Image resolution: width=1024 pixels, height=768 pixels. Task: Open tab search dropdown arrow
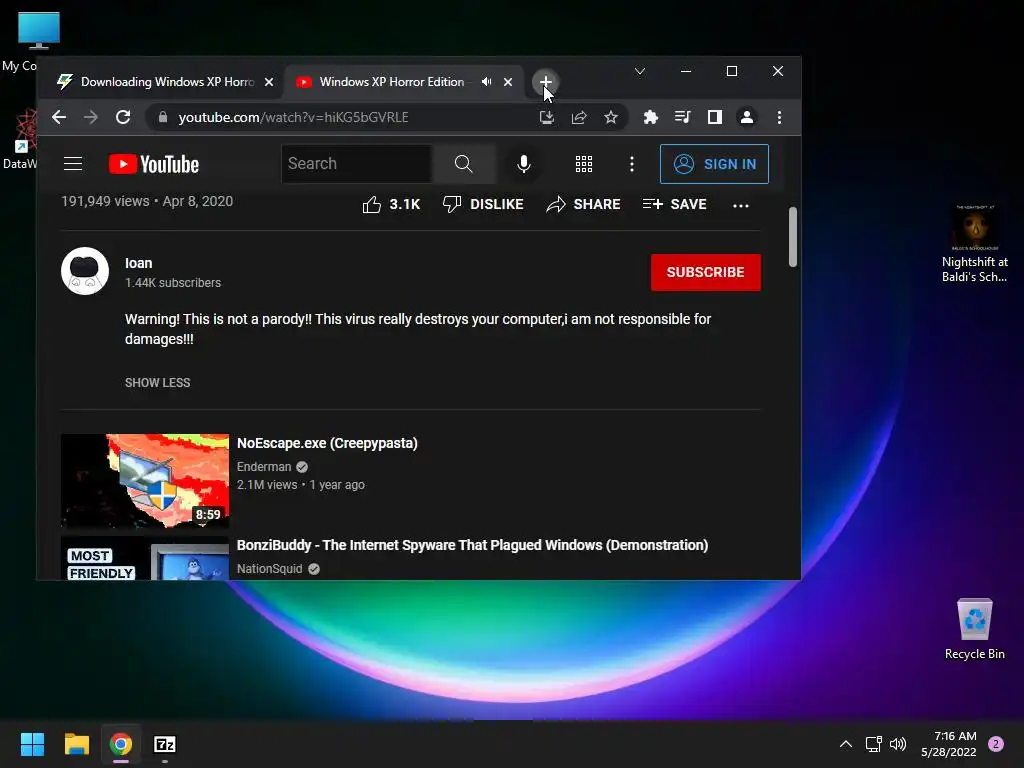(x=640, y=71)
